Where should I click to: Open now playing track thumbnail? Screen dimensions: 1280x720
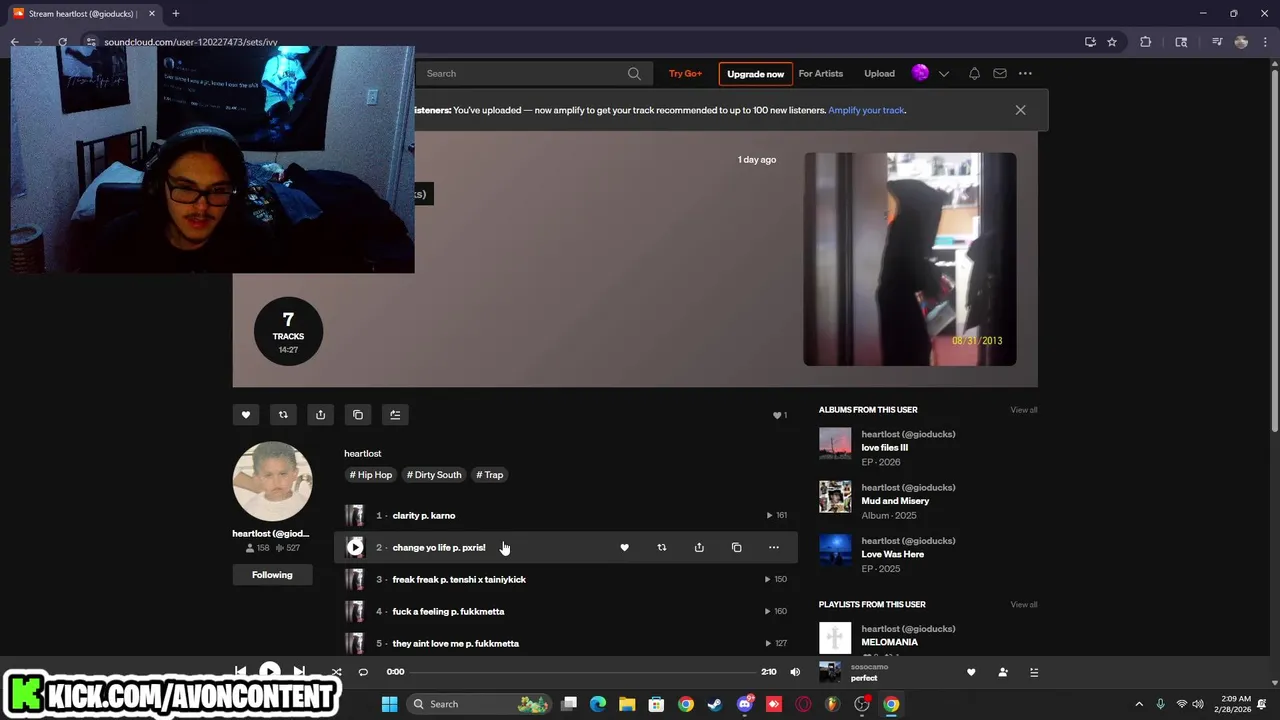click(x=830, y=672)
